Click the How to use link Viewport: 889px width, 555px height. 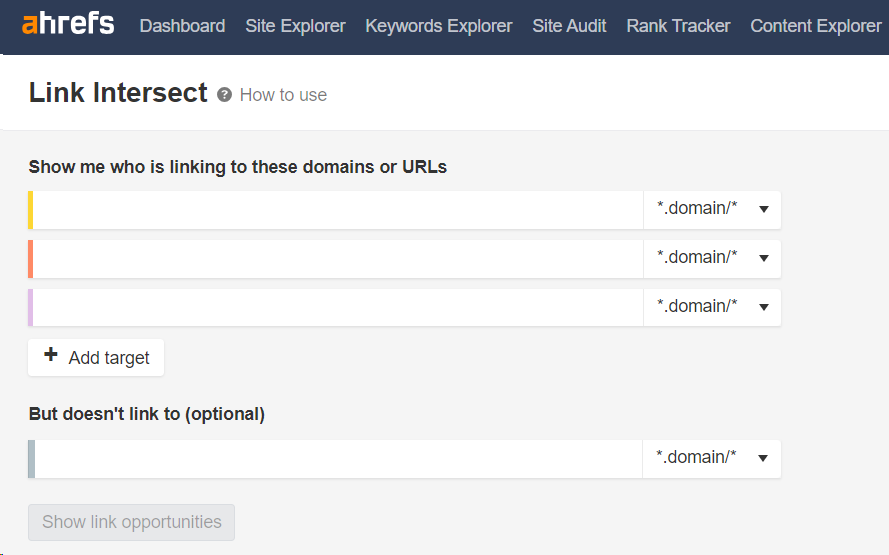pyautogui.click(x=283, y=95)
